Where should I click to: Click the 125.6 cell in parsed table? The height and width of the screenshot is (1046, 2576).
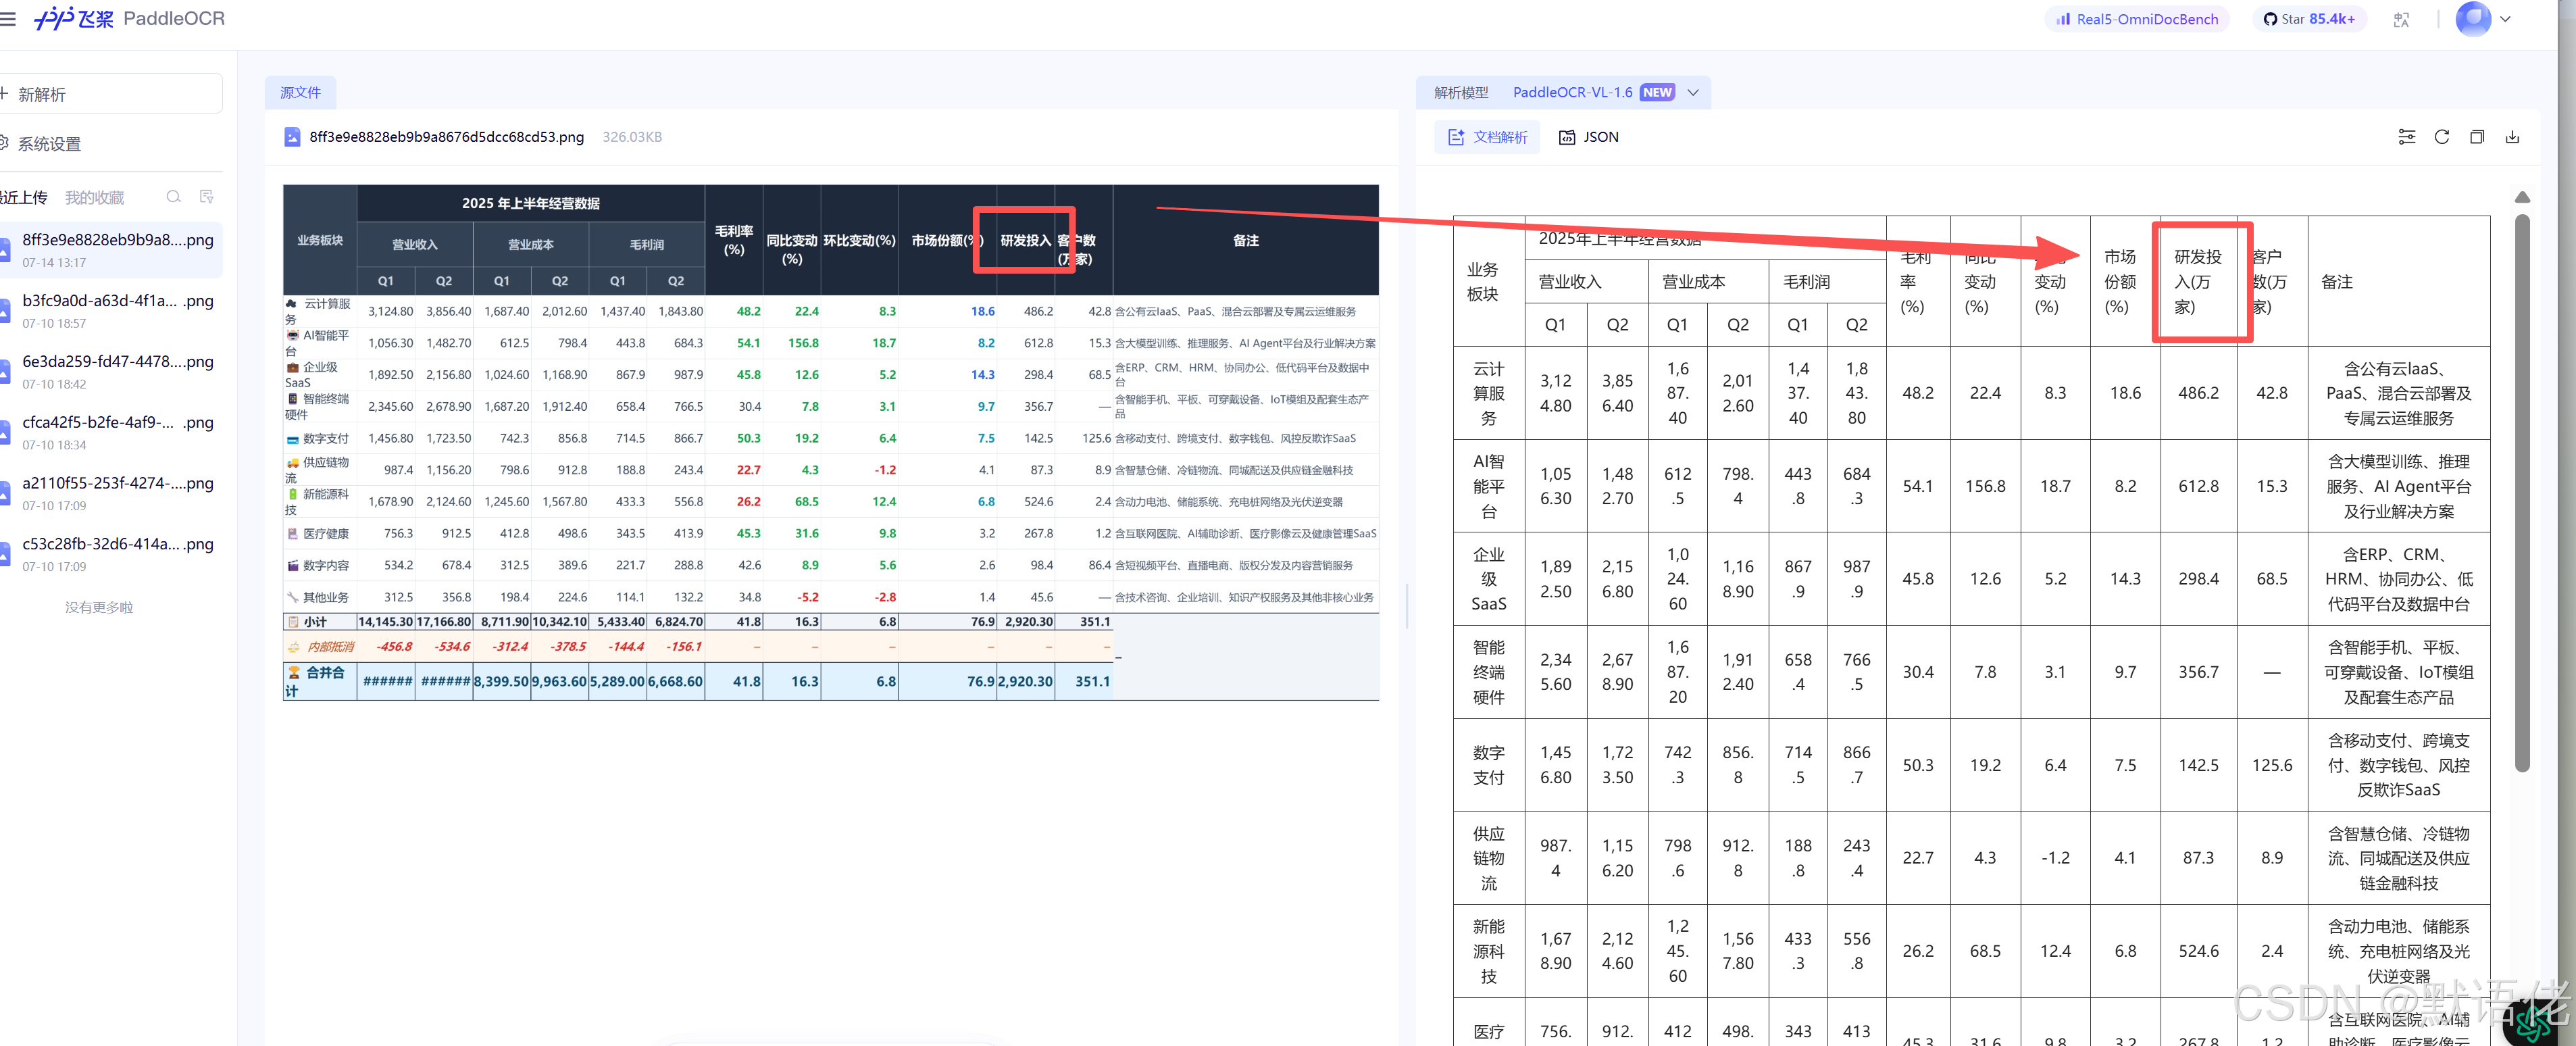2272,765
